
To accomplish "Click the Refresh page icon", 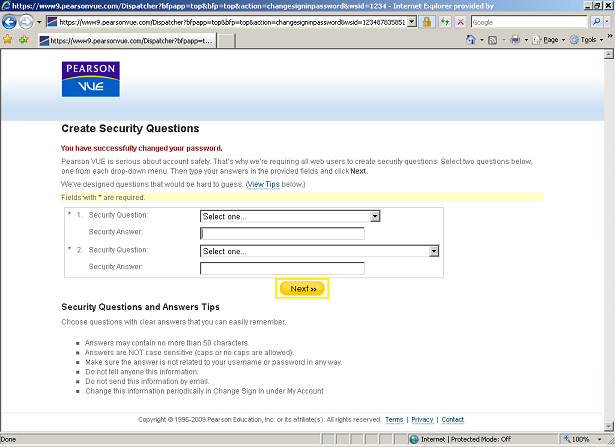I will point(444,21).
